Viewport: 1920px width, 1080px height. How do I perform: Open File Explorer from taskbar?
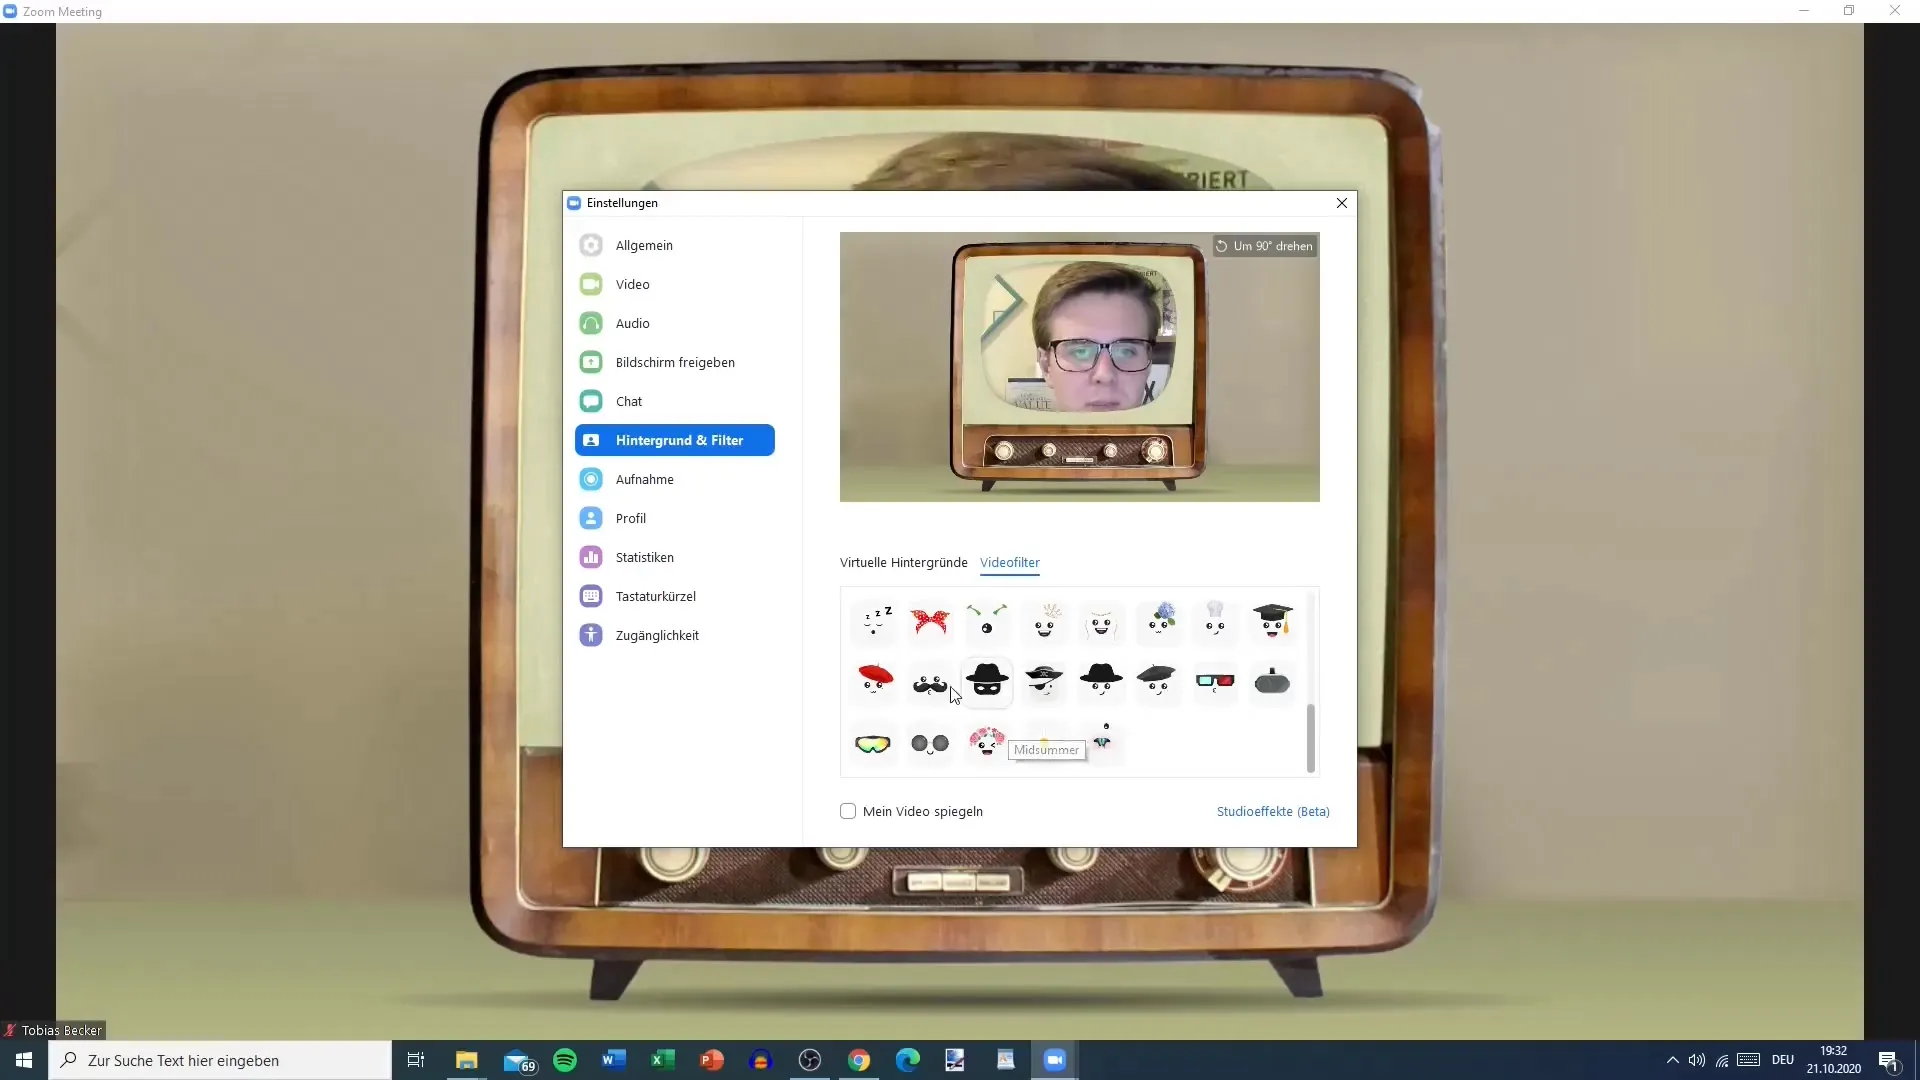click(x=467, y=1060)
